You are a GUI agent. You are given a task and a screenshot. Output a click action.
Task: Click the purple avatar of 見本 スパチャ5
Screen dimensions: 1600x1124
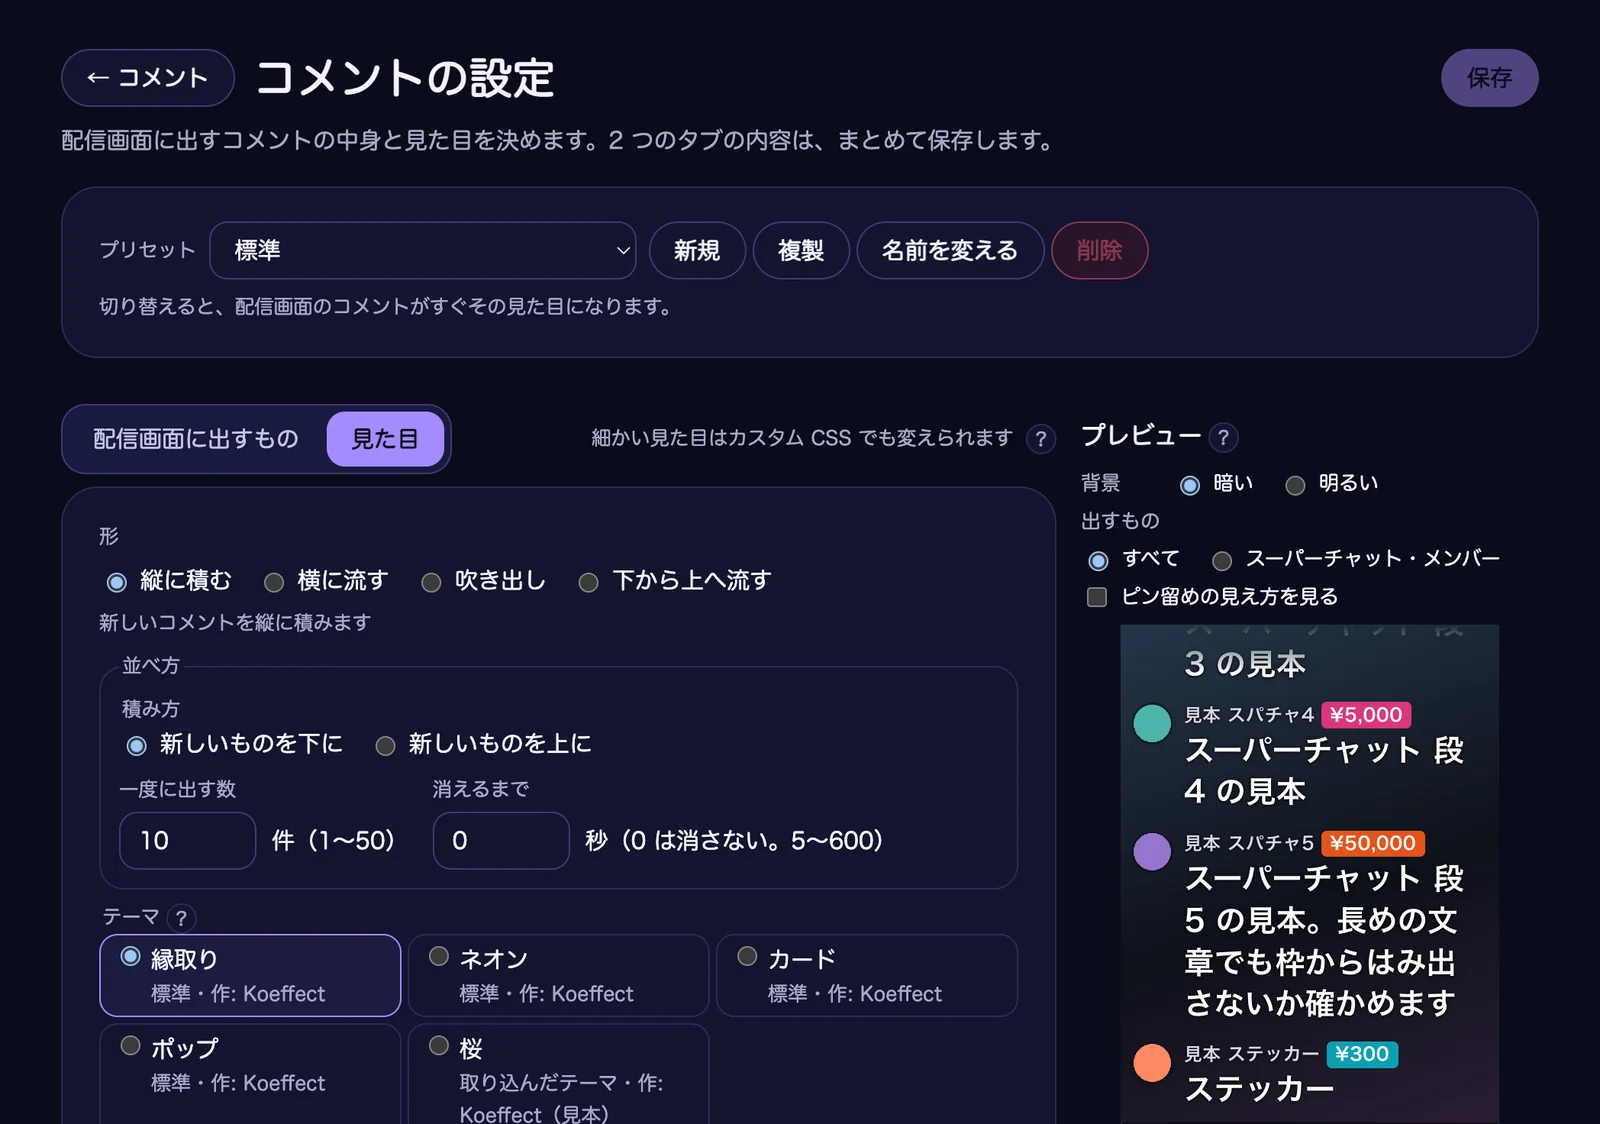click(1152, 851)
